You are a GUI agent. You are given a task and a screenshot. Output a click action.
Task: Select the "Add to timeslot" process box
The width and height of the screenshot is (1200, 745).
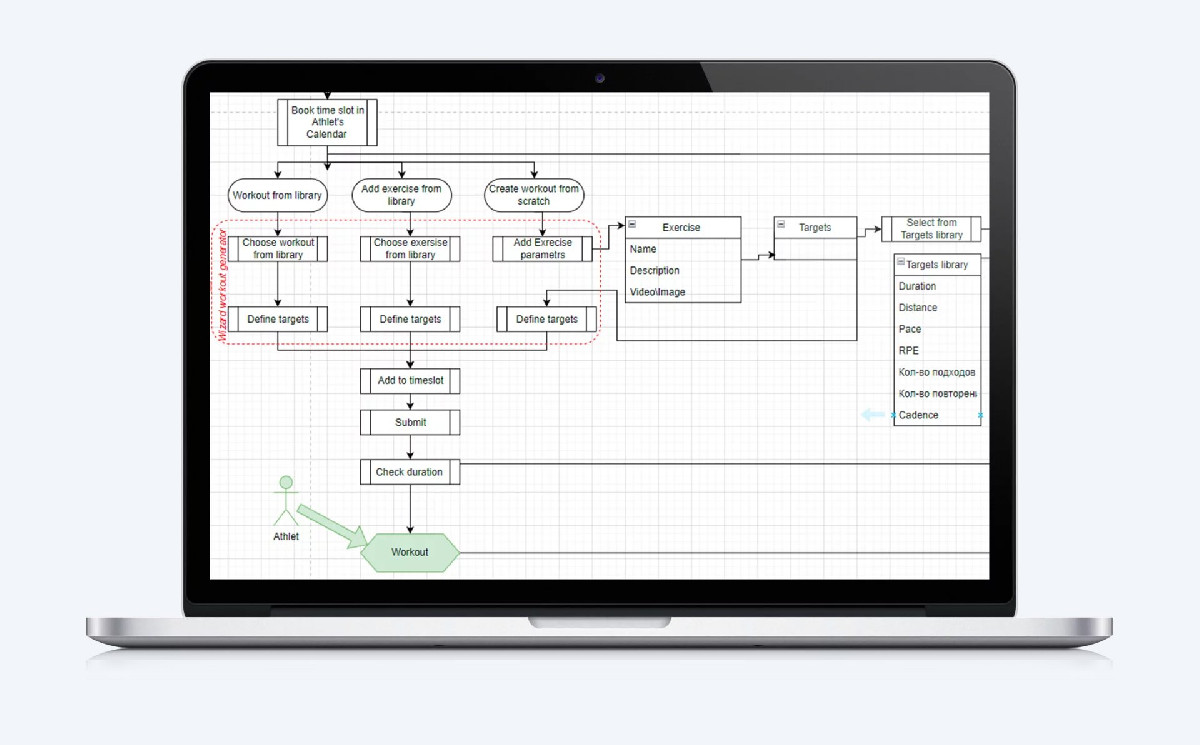click(x=410, y=381)
